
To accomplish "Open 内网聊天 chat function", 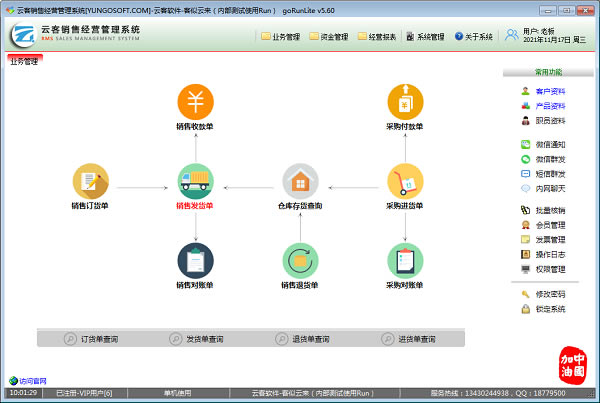I will click(x=550, y=189).
